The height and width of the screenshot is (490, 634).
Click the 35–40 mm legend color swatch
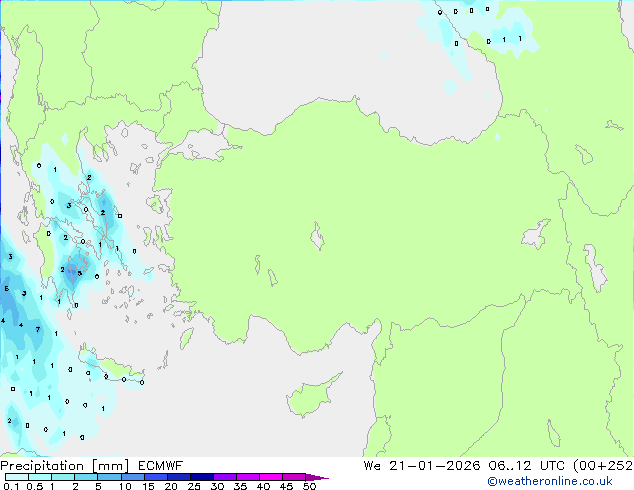247,477
